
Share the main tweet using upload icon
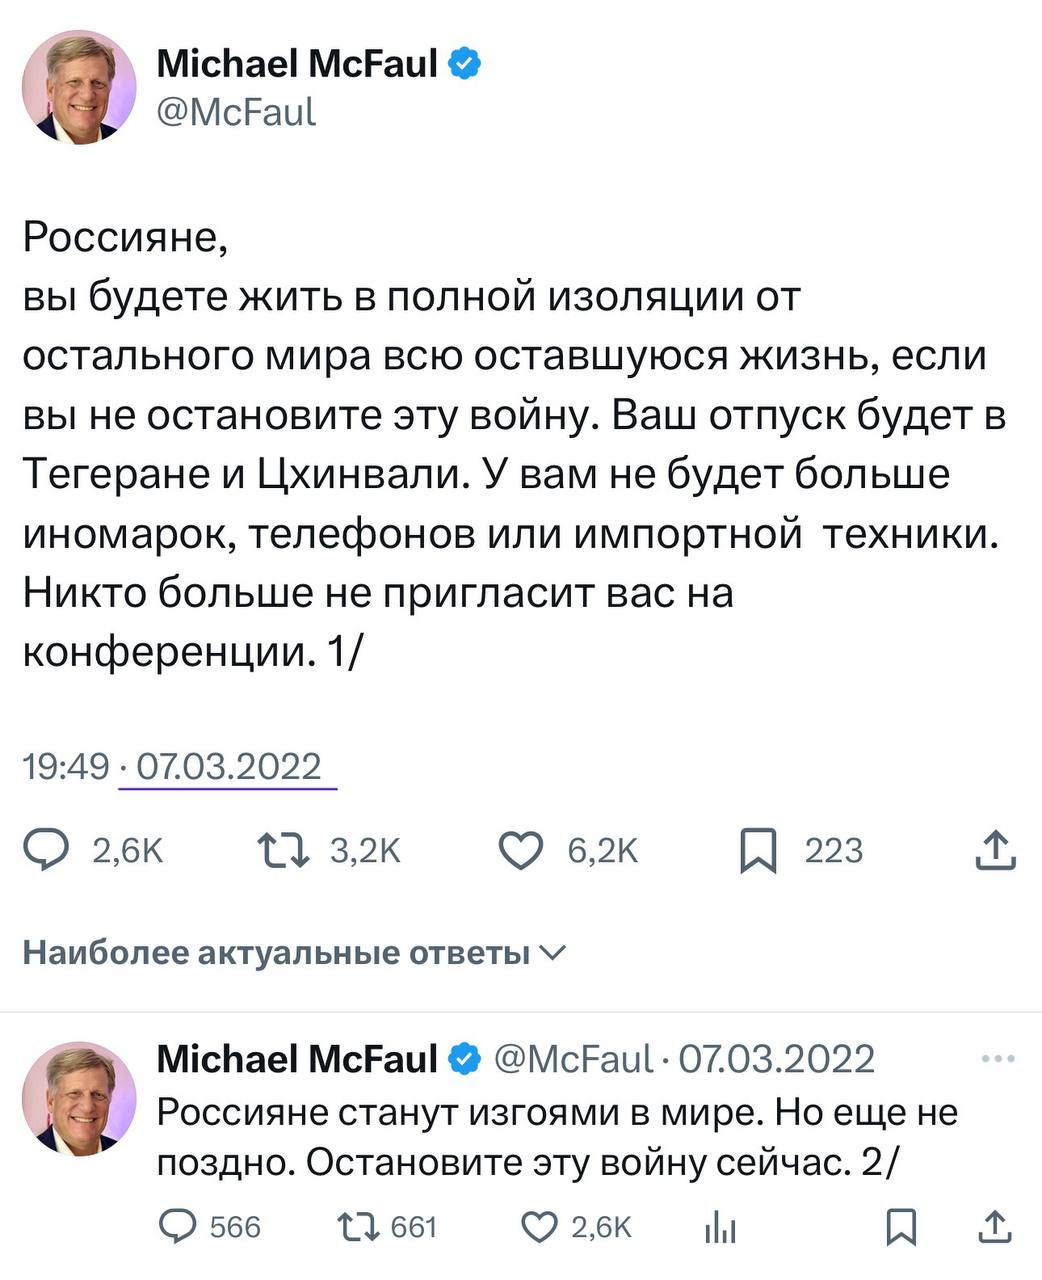[995, 851]
